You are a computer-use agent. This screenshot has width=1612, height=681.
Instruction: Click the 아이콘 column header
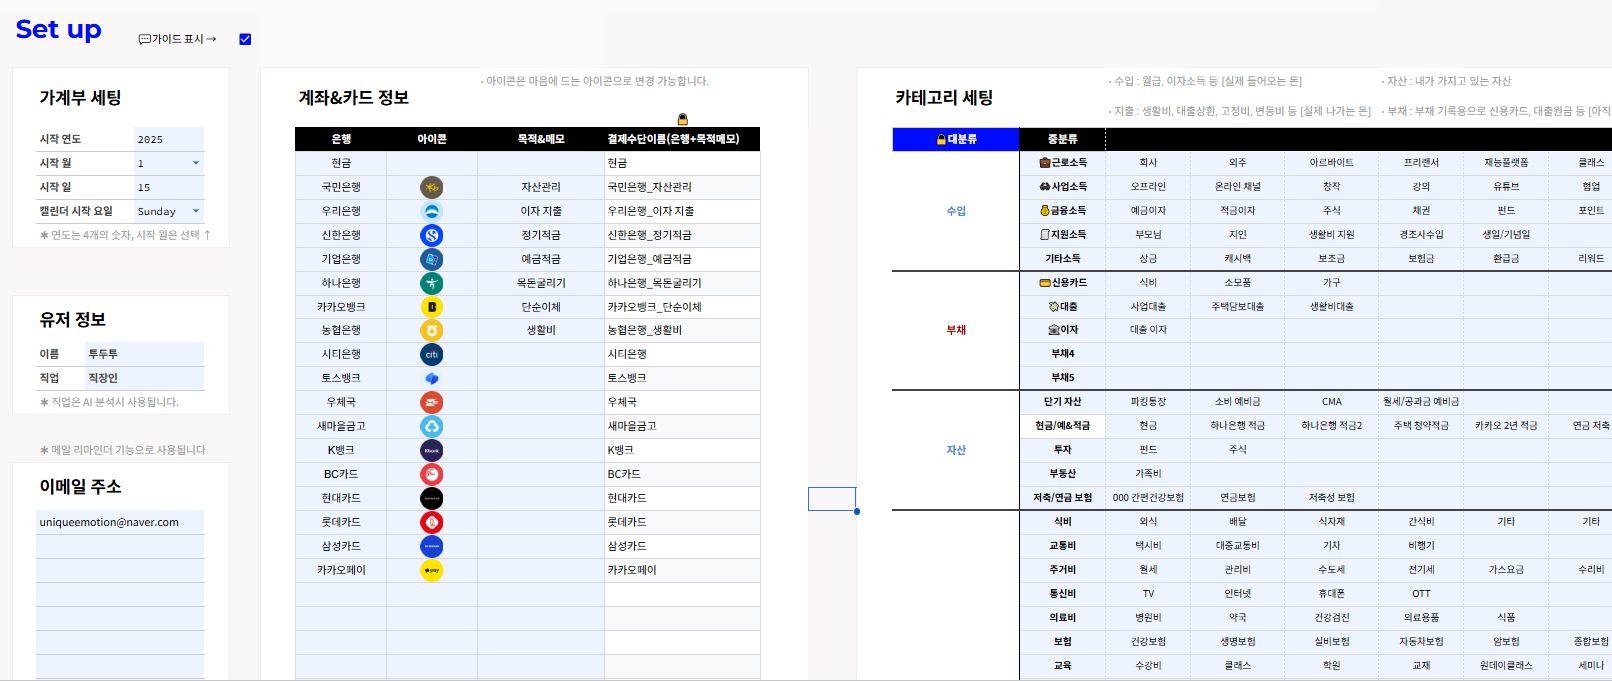[432, 139]
